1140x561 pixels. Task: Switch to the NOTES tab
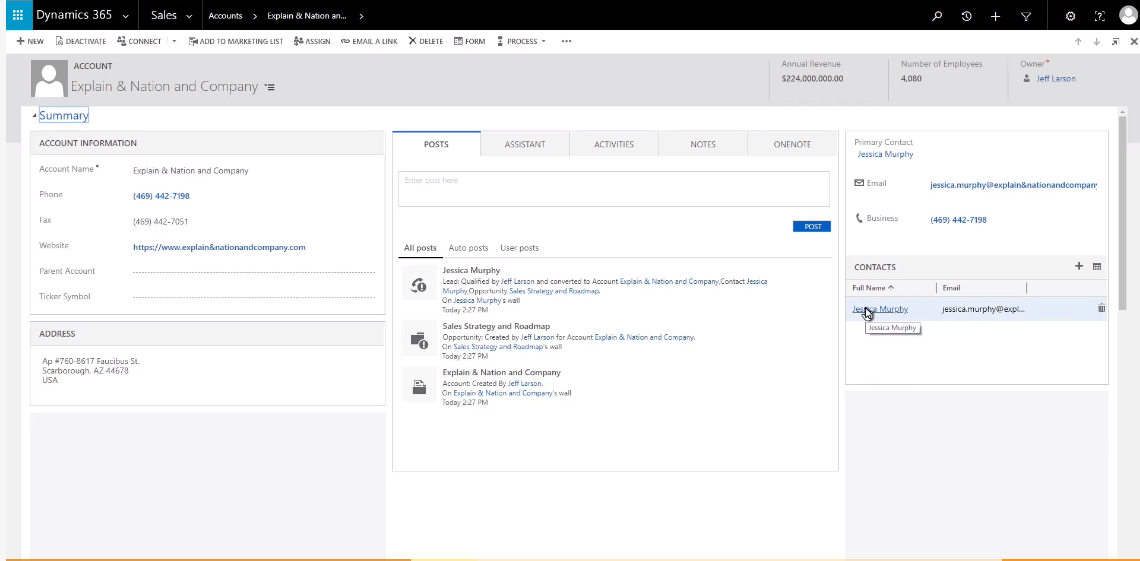[x=703, y=144]
